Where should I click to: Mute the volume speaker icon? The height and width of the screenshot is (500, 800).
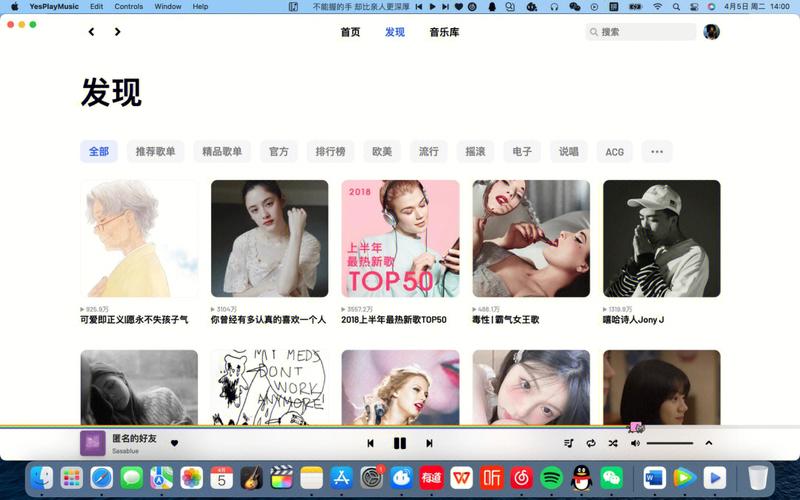(635, 443)
